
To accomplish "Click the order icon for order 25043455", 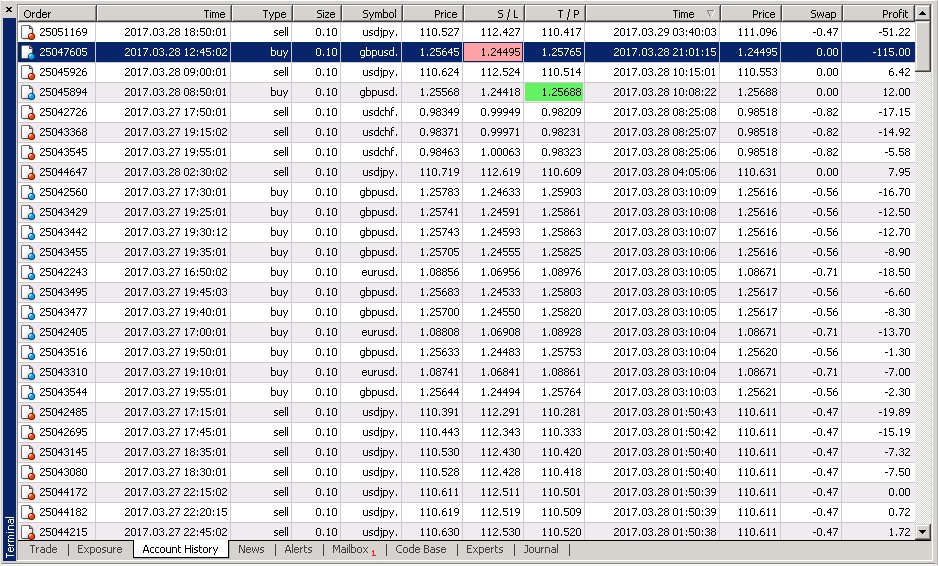I will (28, 252).
